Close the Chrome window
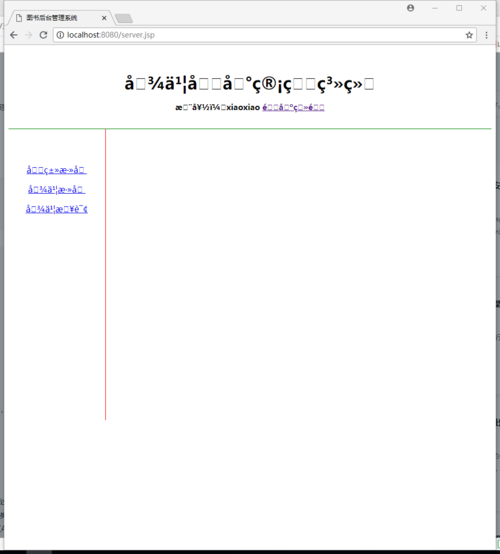 pos(483,8)
